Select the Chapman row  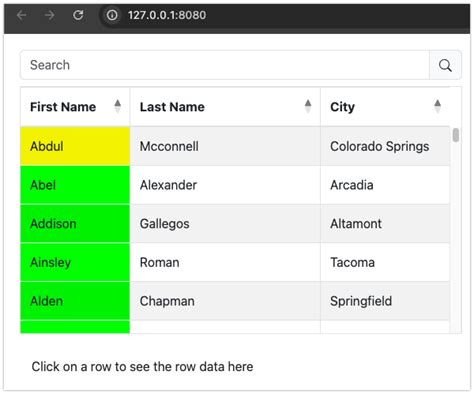pyautogui.click(x=235, y=301)
